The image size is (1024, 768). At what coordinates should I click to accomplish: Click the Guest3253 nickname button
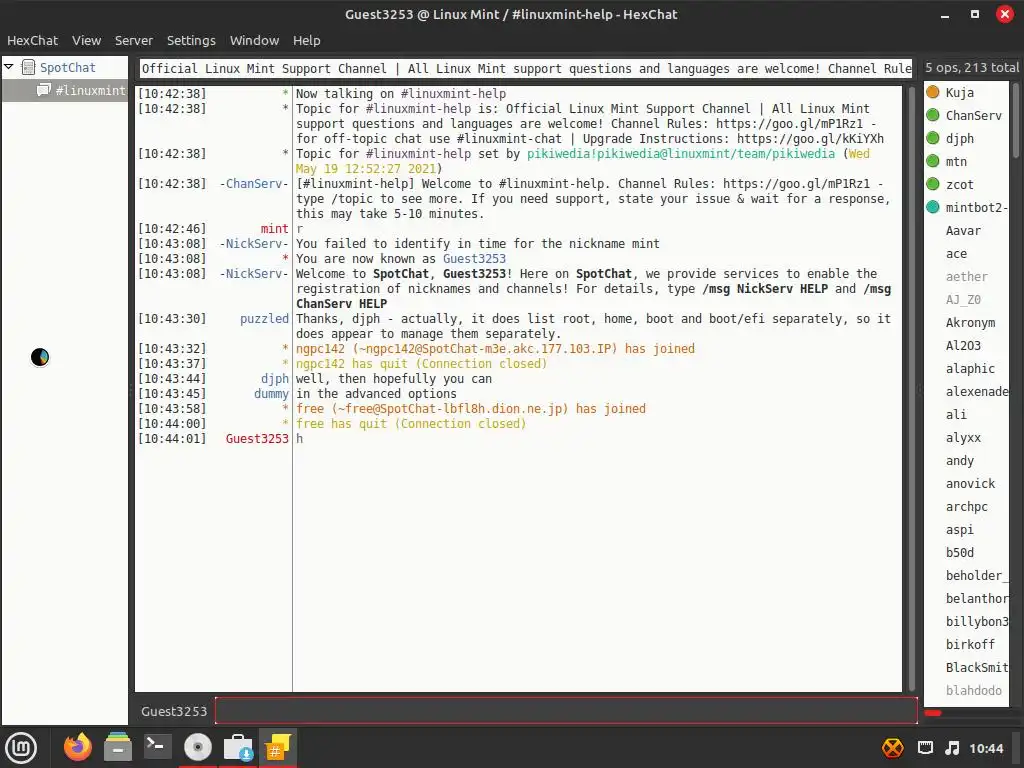tap(174, 711)
